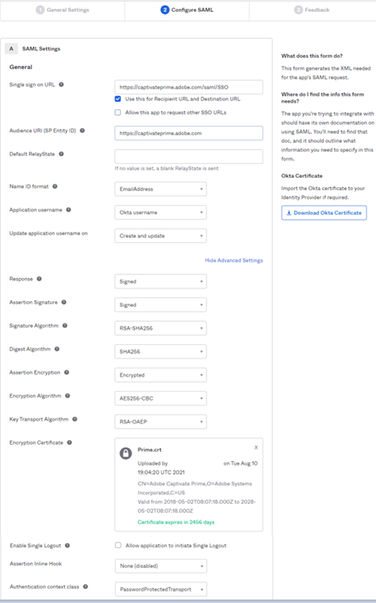Click info icon next to Key Transport Algorithm
Image resolution: width=376 pixels, height=603 pixels.
click(x=75, y=419)
